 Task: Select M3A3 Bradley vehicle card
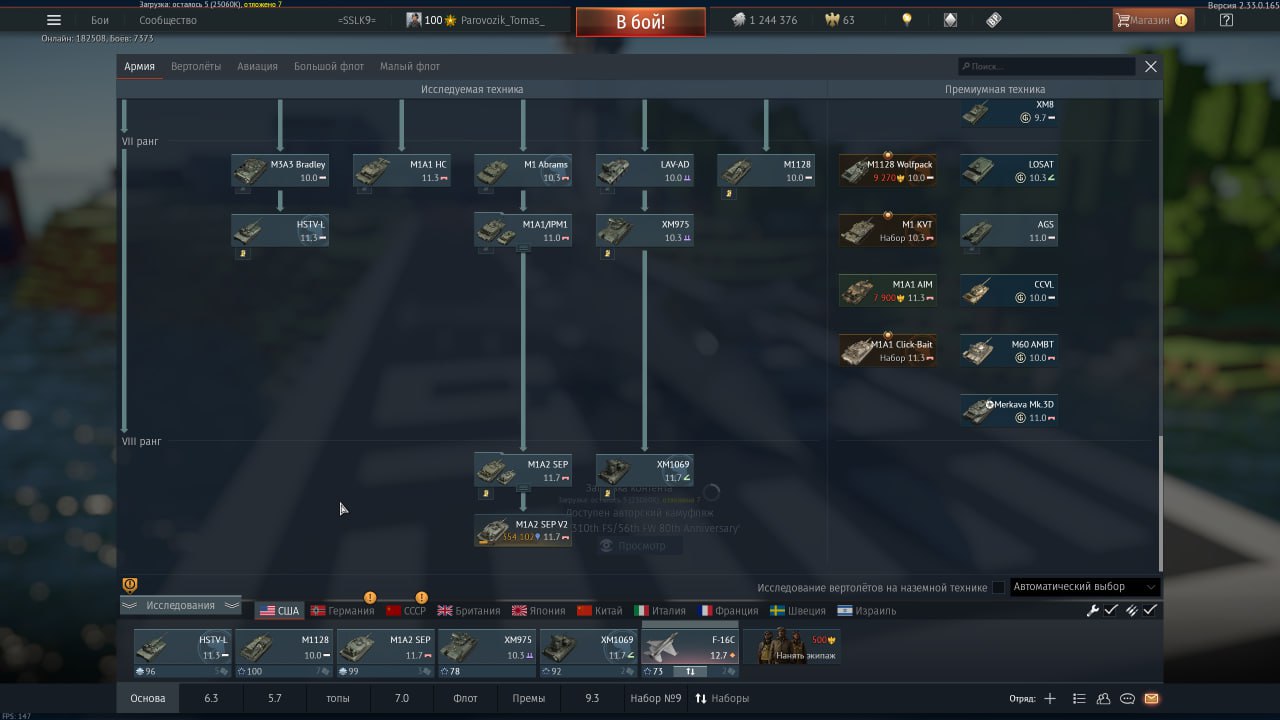click(280, 170)
